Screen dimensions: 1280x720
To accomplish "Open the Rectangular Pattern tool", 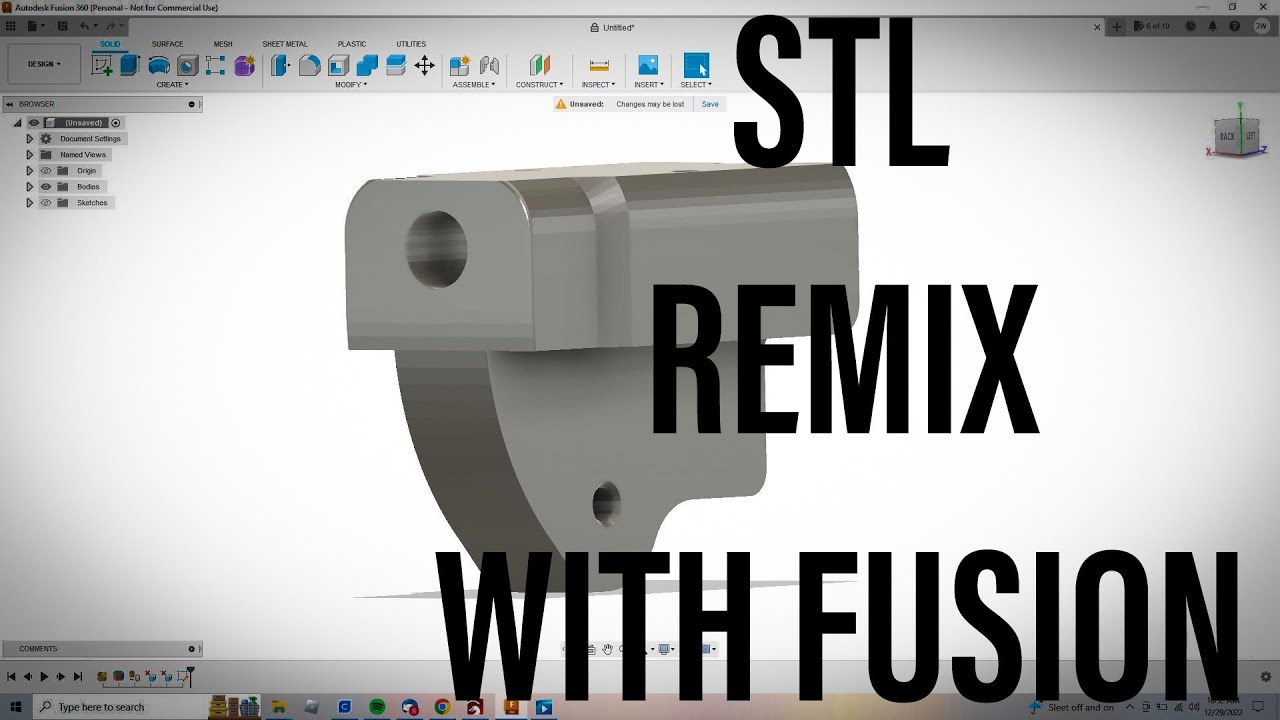I will click(x=215, y=66).
